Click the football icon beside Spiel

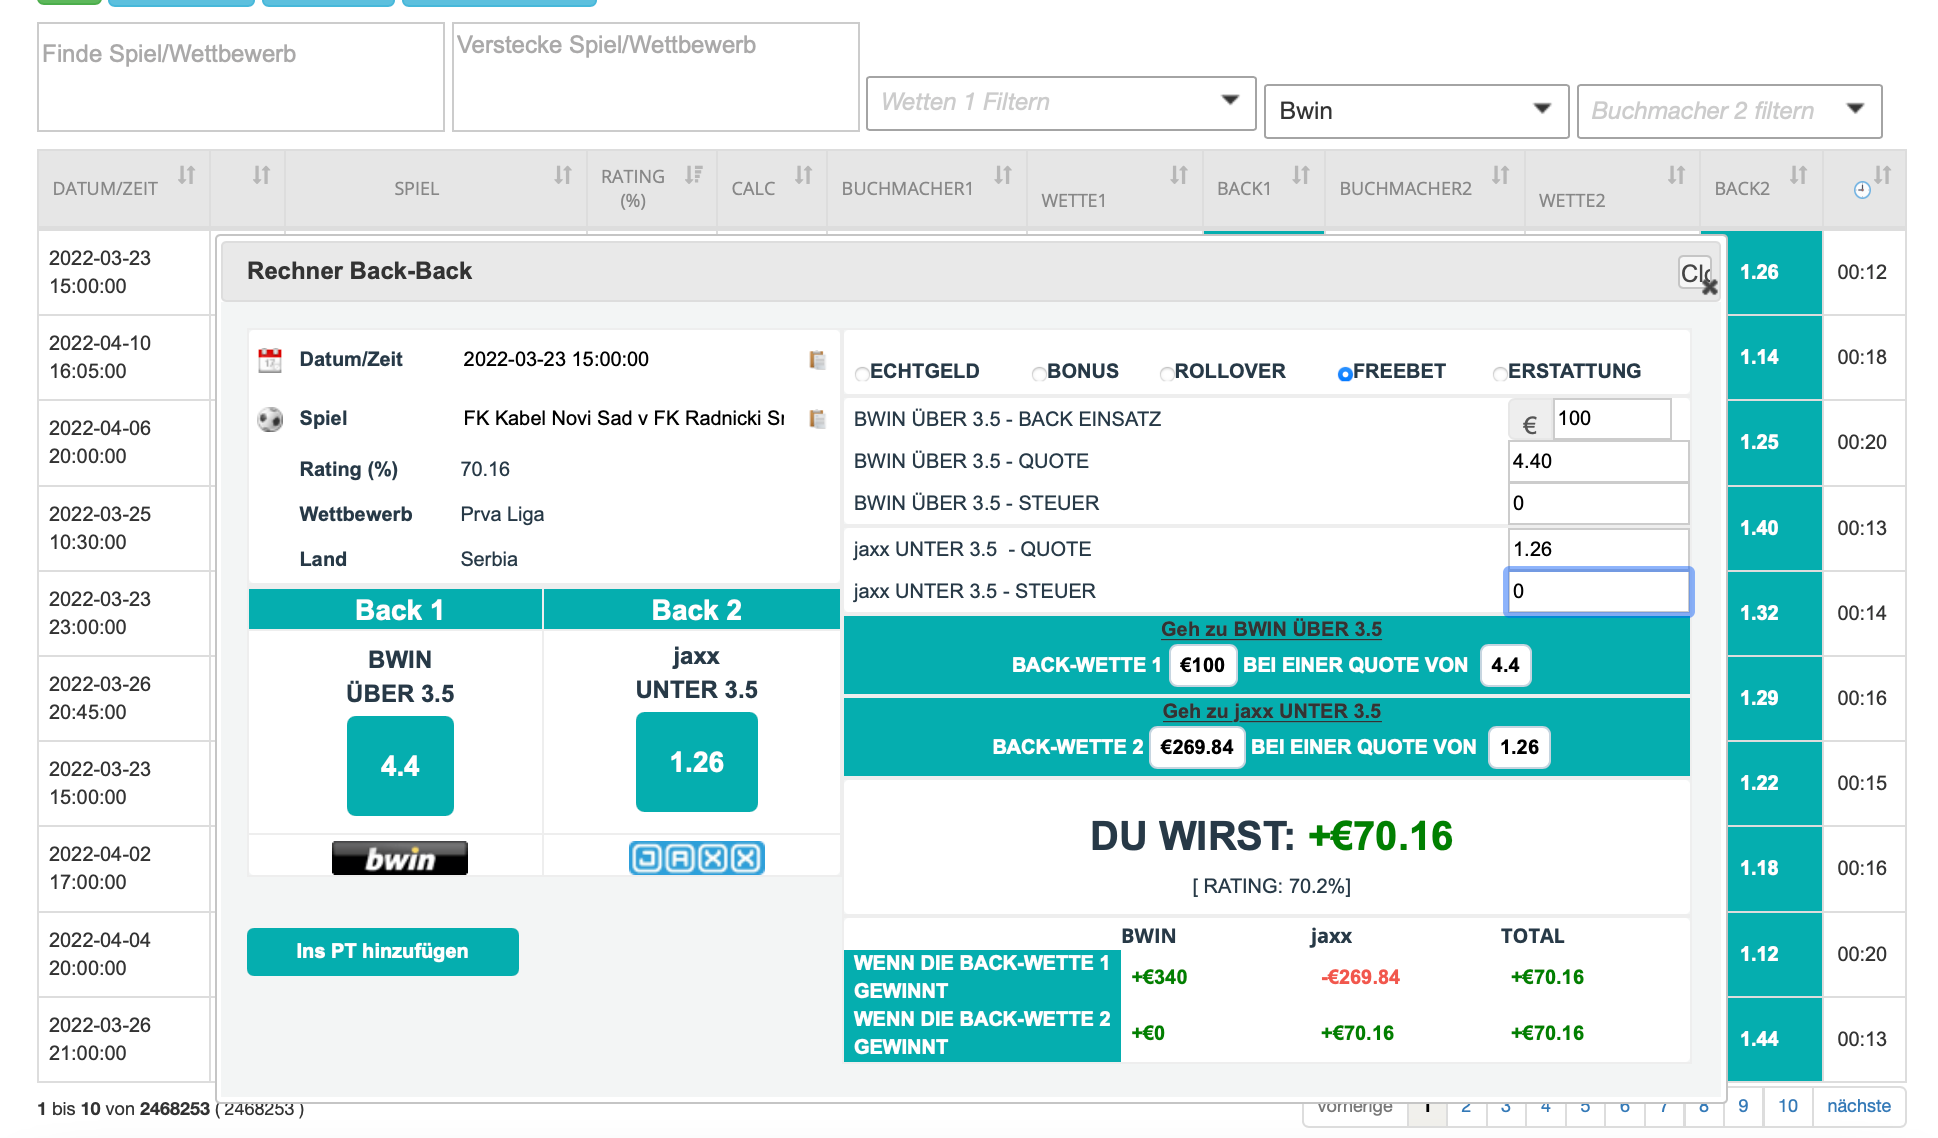tap(270, 419)
